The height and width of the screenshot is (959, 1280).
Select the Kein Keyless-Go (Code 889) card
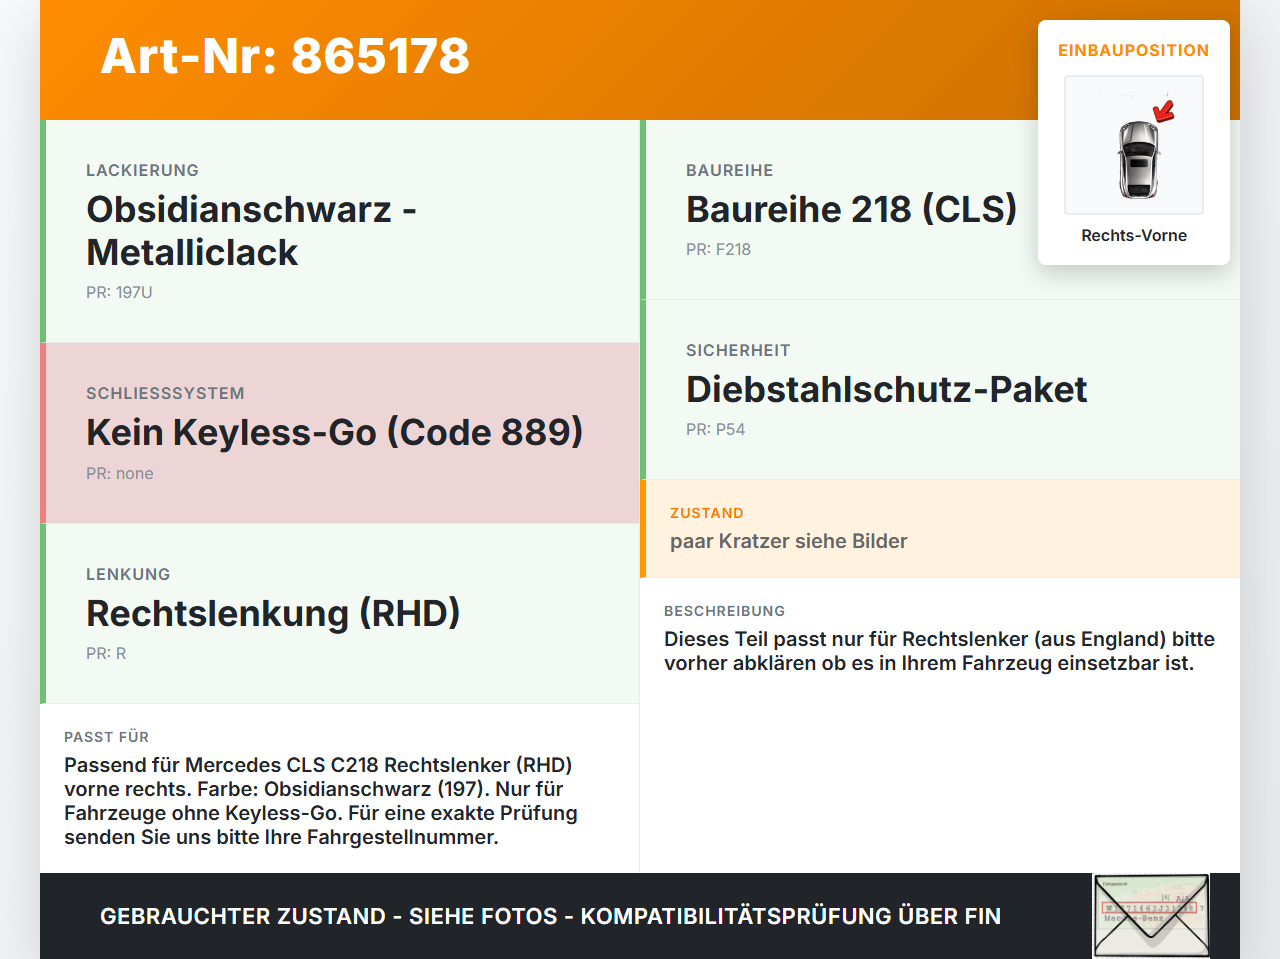tap(340, 433)
